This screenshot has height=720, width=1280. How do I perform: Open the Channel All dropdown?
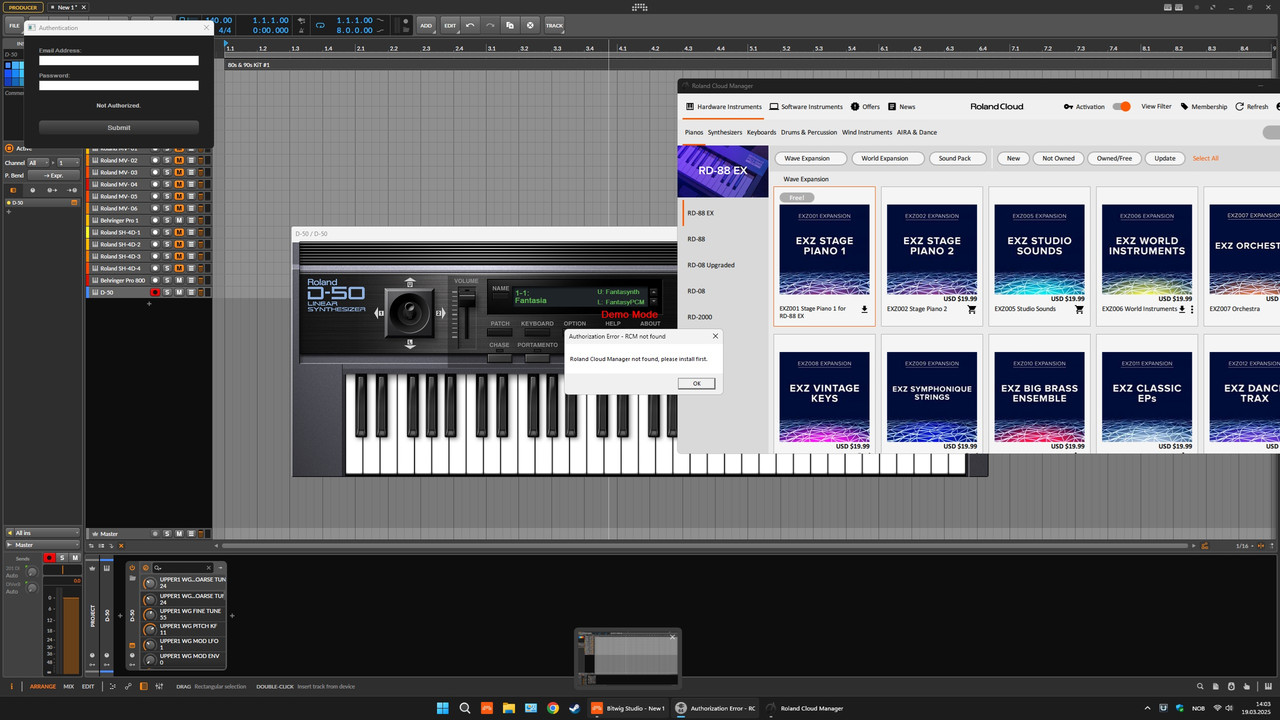point(38,162)
